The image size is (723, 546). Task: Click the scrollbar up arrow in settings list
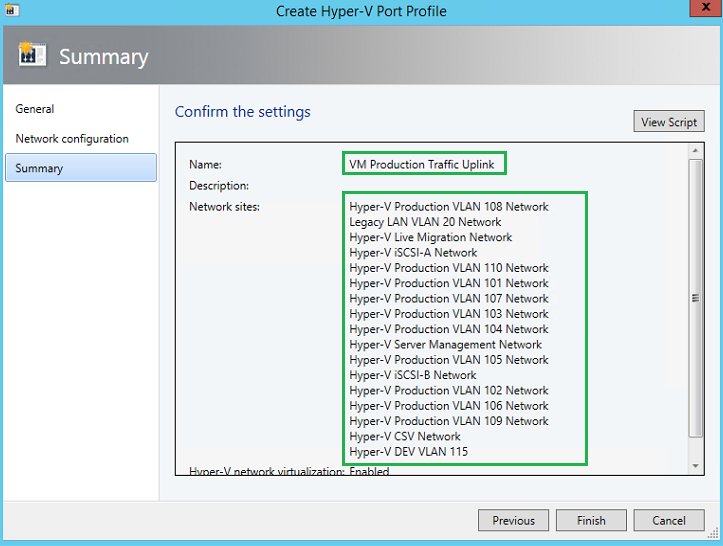pos(695,151)
